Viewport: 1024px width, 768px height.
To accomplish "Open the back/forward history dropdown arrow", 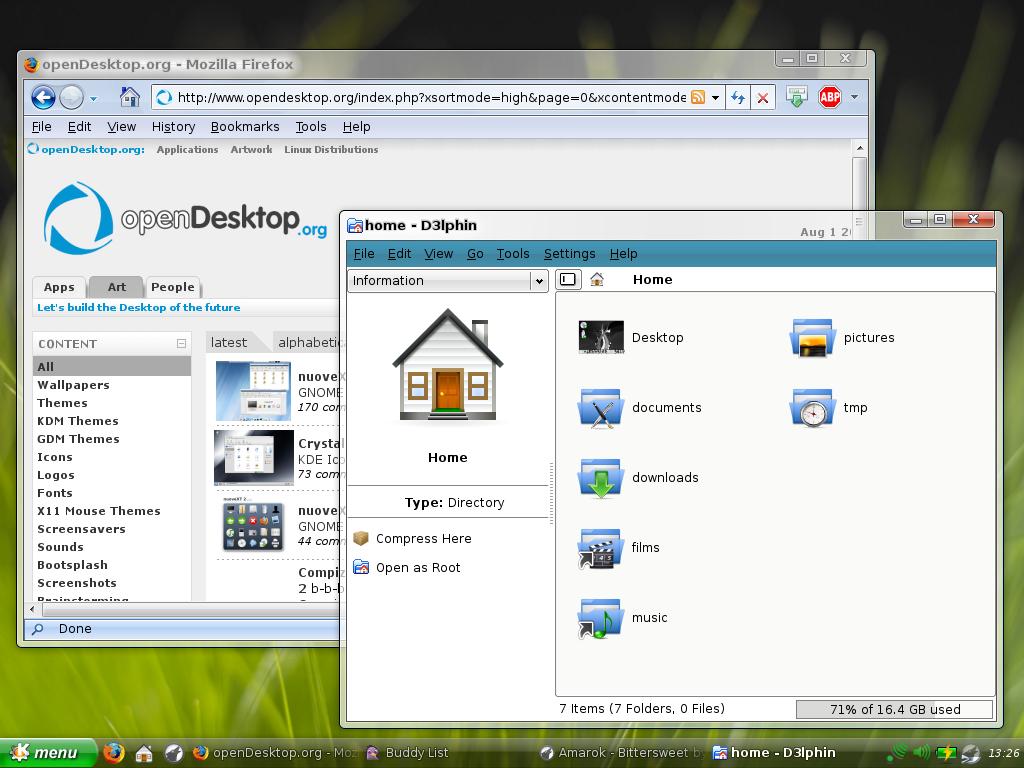I will pos(93,99).
